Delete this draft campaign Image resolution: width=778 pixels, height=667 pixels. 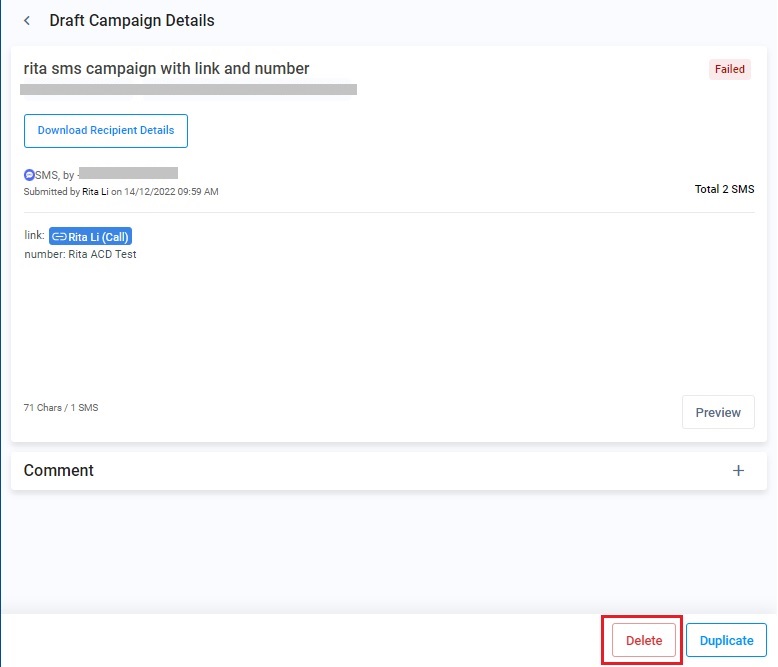644,640
